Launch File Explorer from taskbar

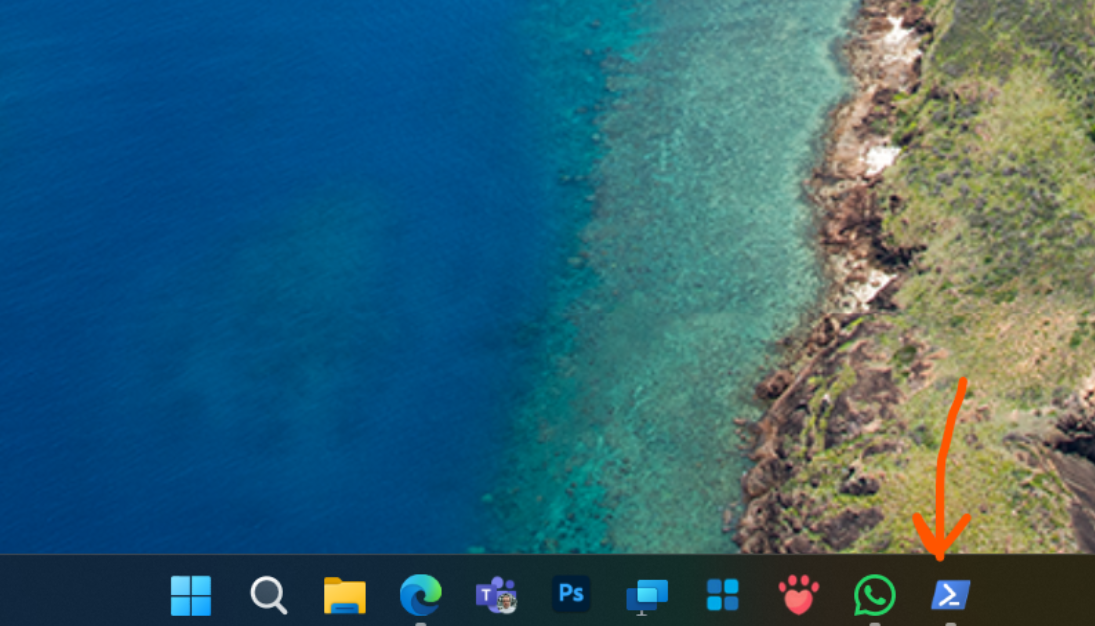[x=344, y=596]
